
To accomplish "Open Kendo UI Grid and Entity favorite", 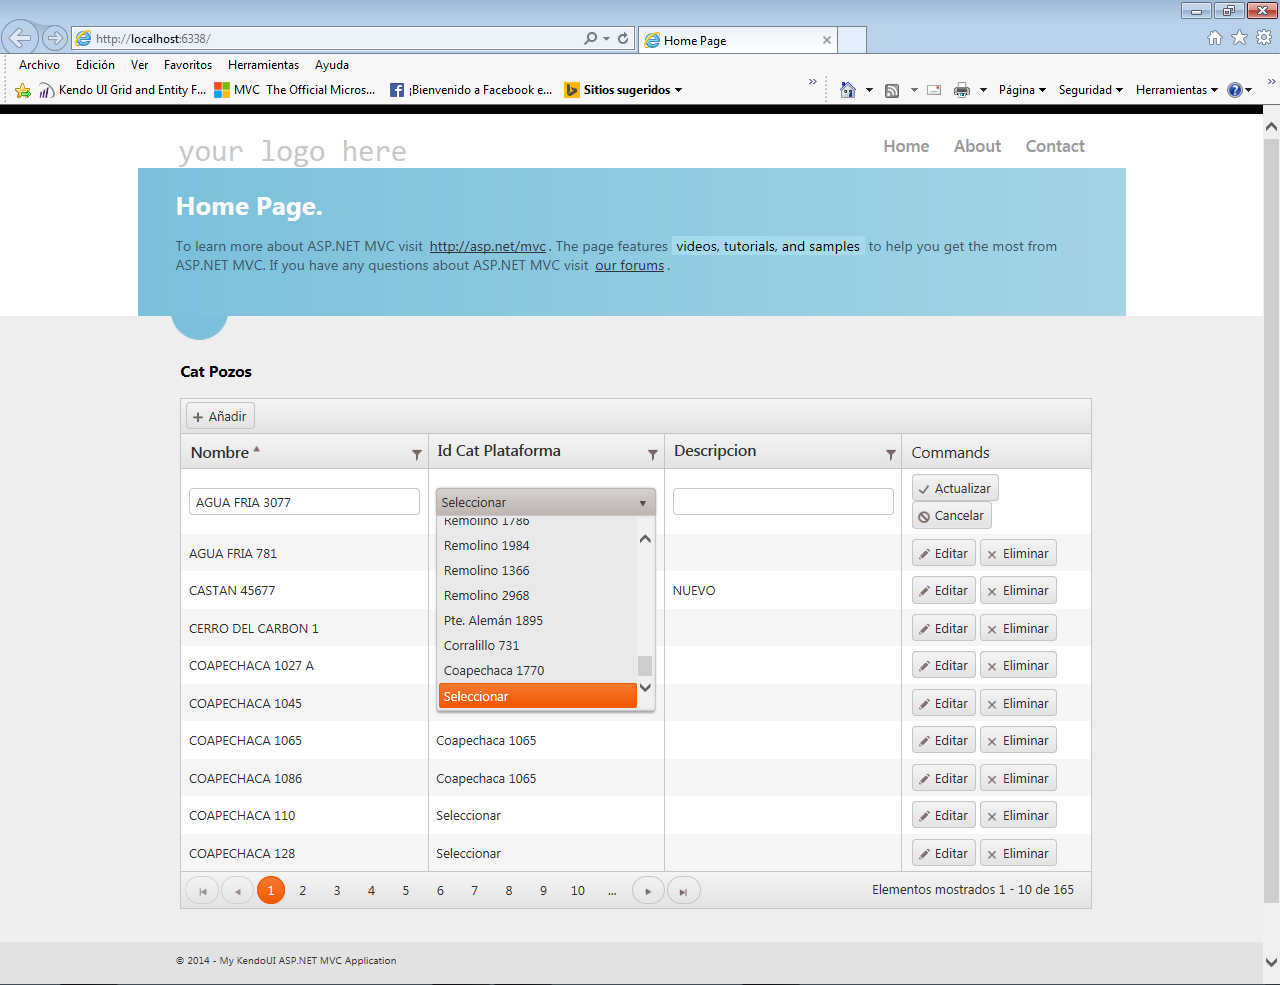I will pyautogui.click(x=123, y=90).
